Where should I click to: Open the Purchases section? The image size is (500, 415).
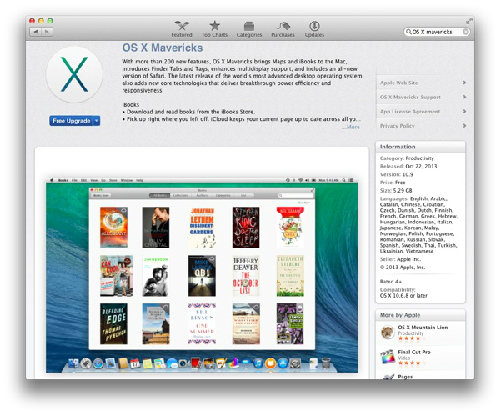click(283, 29)
